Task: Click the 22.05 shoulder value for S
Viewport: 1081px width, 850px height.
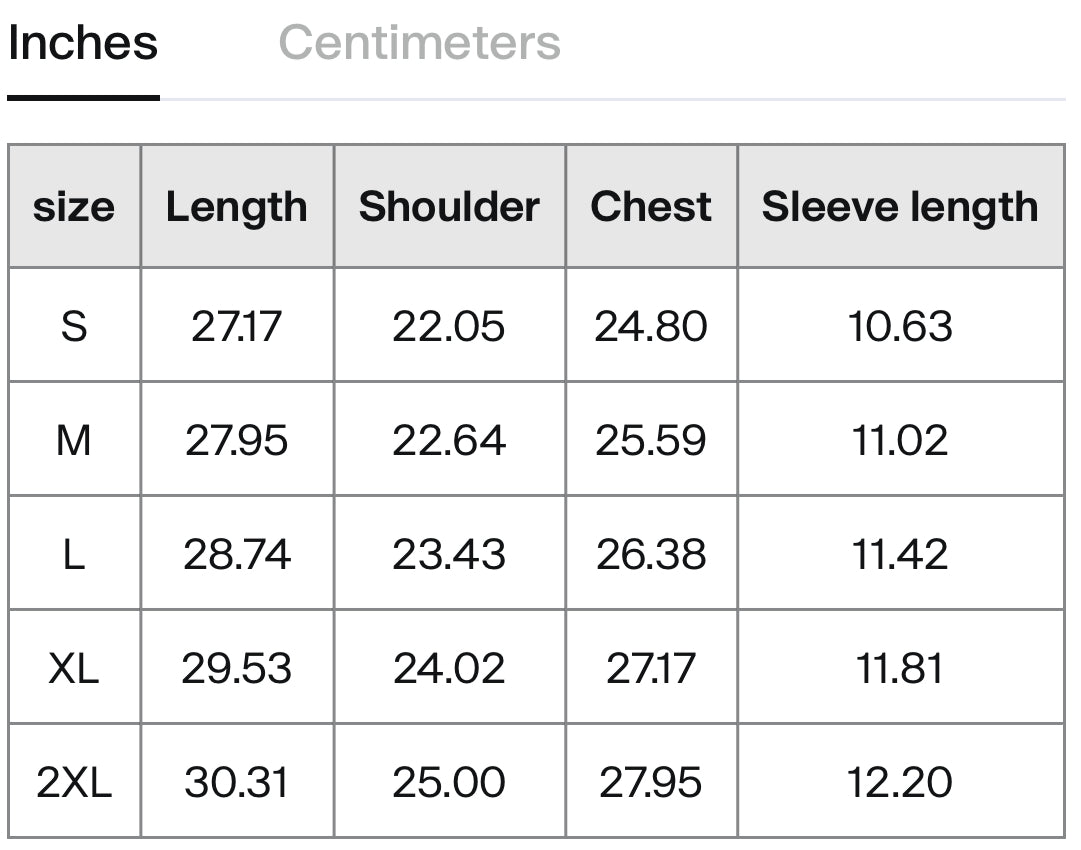Action: pyautogui.click(x=449, y=326)
